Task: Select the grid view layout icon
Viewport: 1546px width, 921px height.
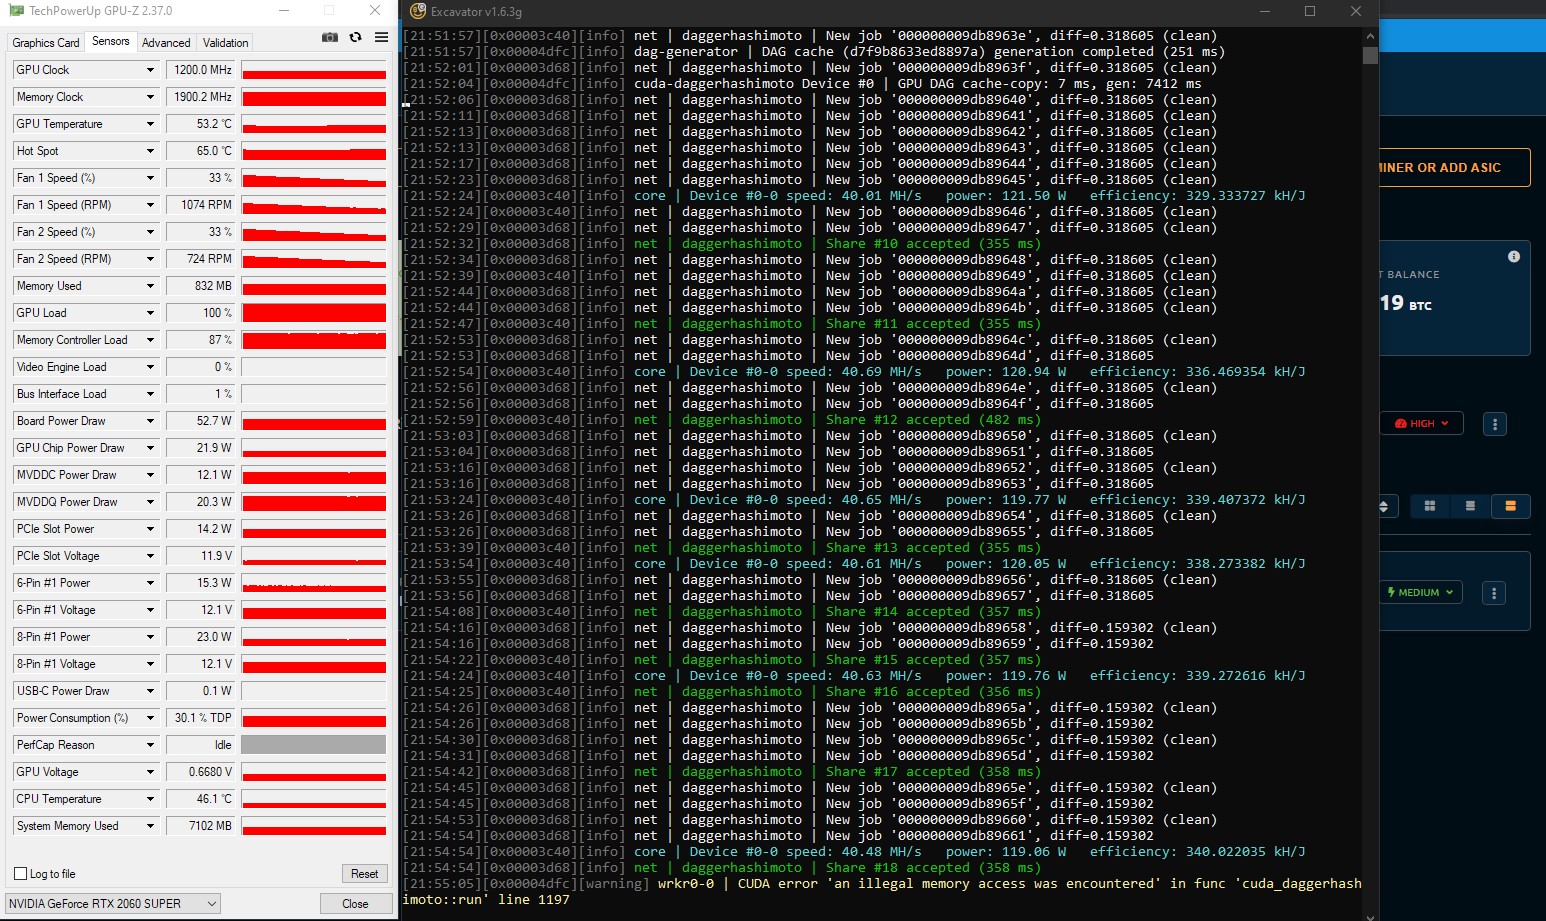Action: [x=1429, y=506]
